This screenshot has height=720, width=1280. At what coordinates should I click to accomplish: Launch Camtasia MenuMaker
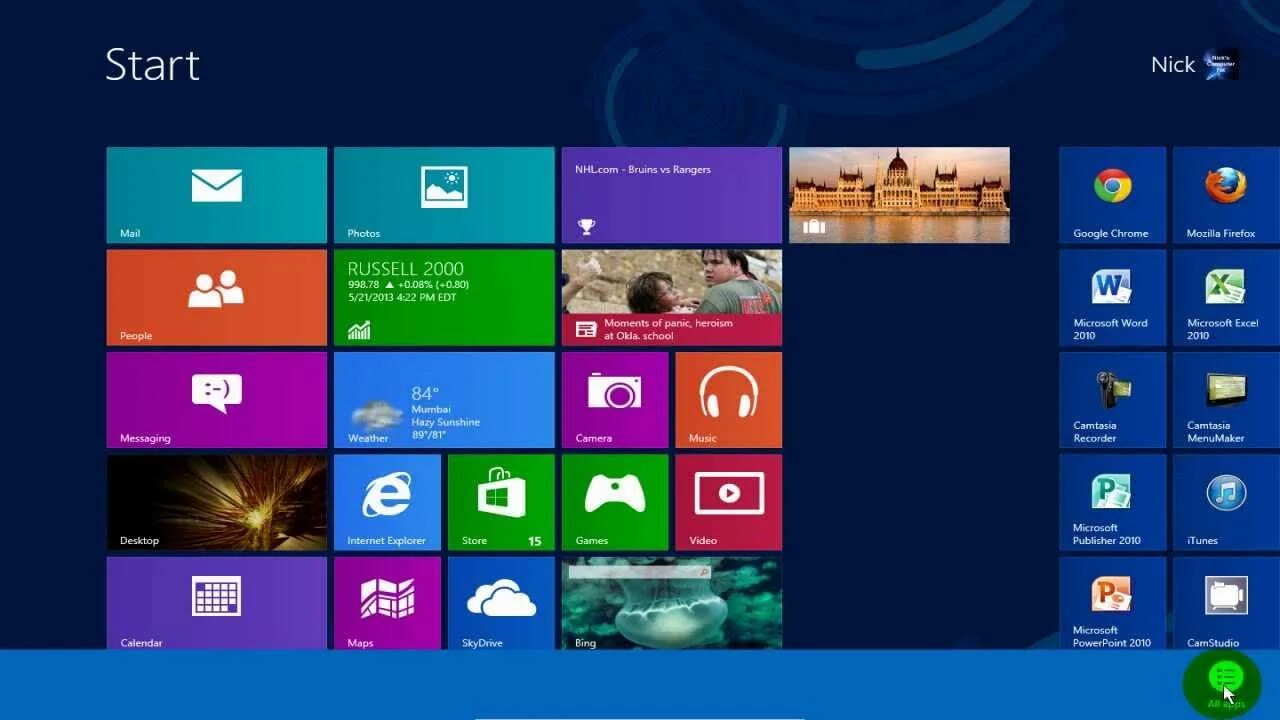(1226, 400)
